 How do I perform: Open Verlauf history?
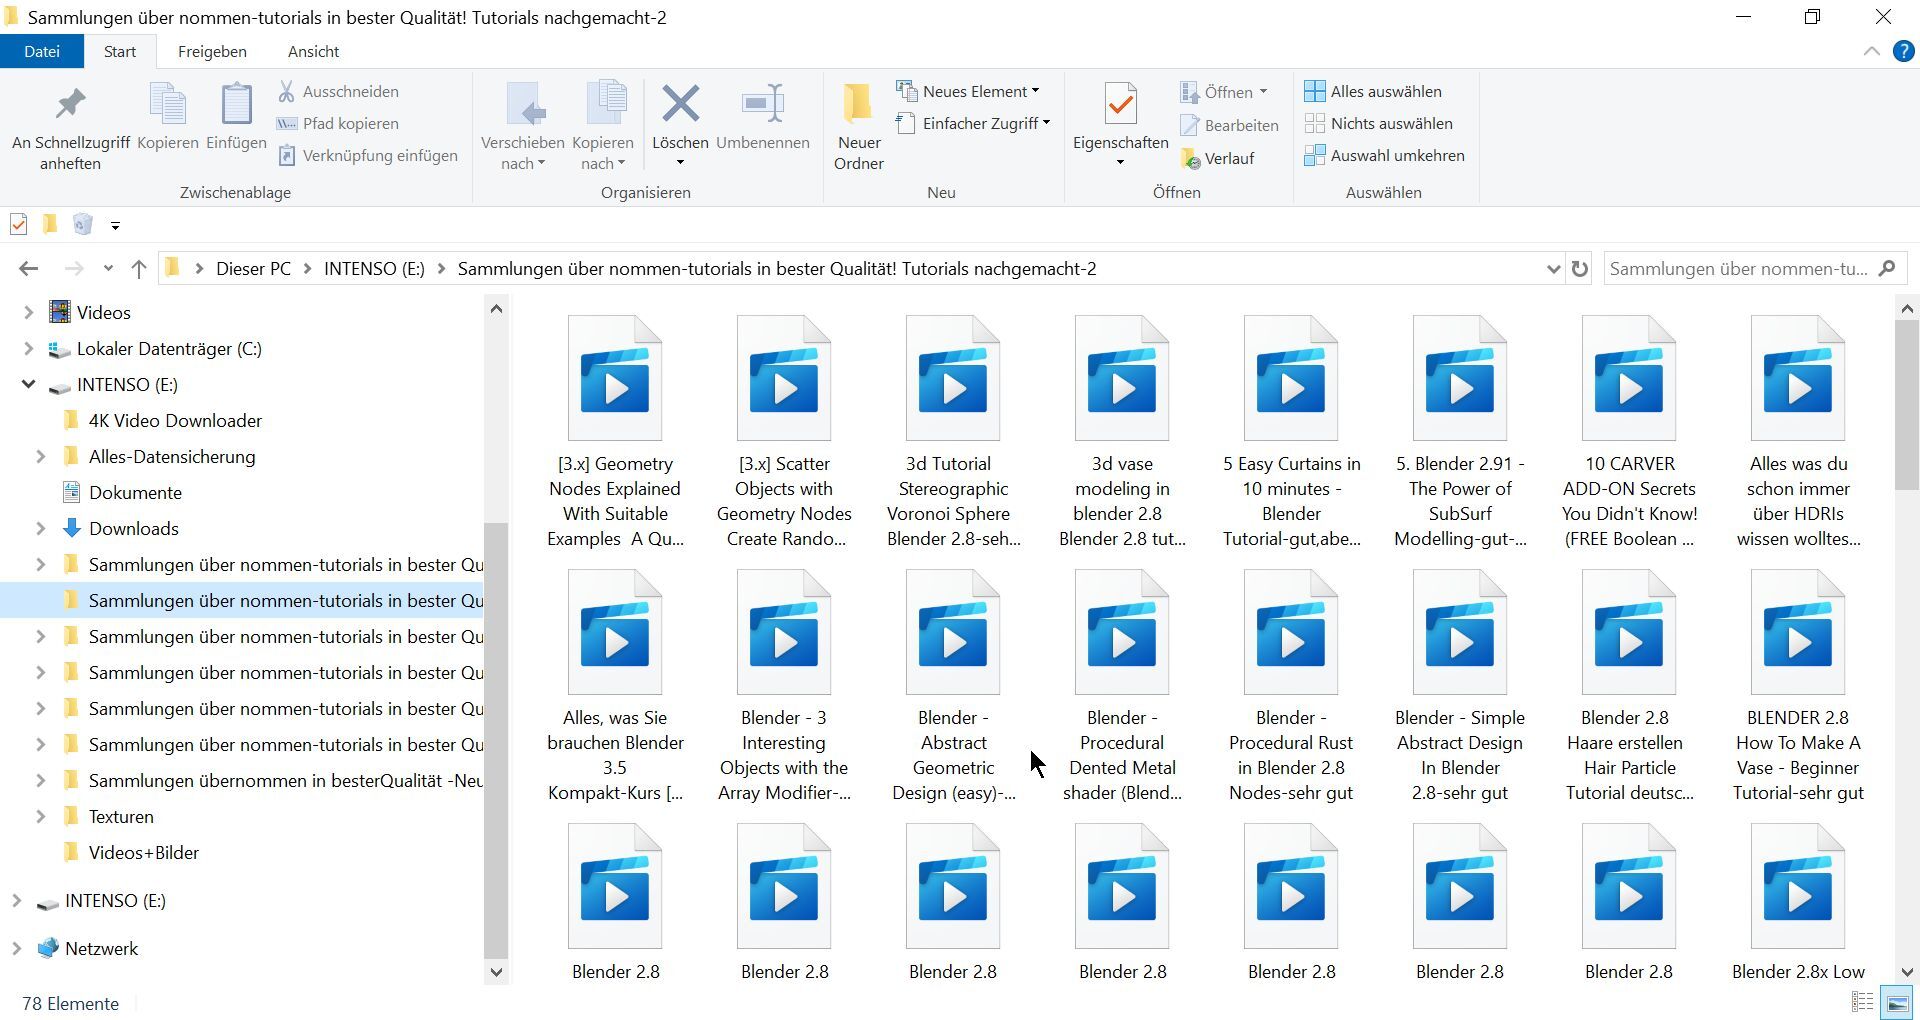pyautogui.click(x=1217, y=158)
